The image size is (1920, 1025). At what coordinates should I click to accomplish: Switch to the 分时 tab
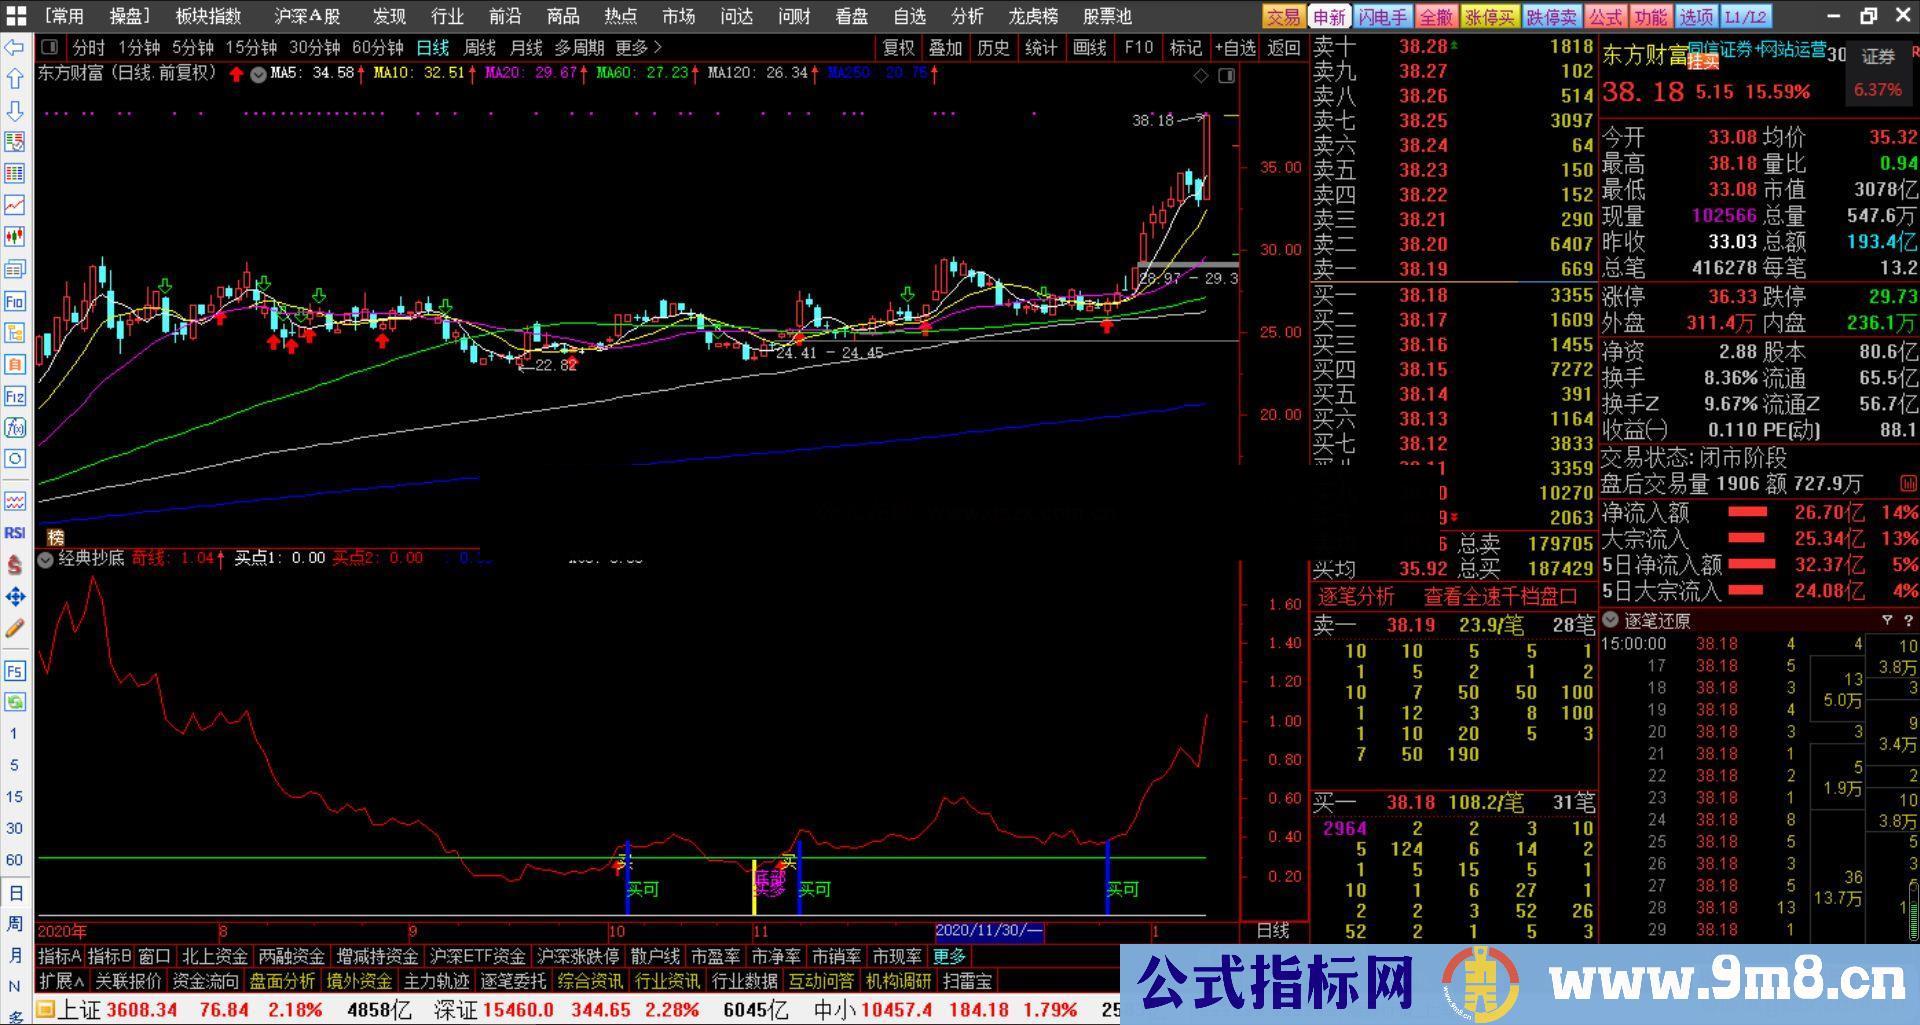click(89, 47)
